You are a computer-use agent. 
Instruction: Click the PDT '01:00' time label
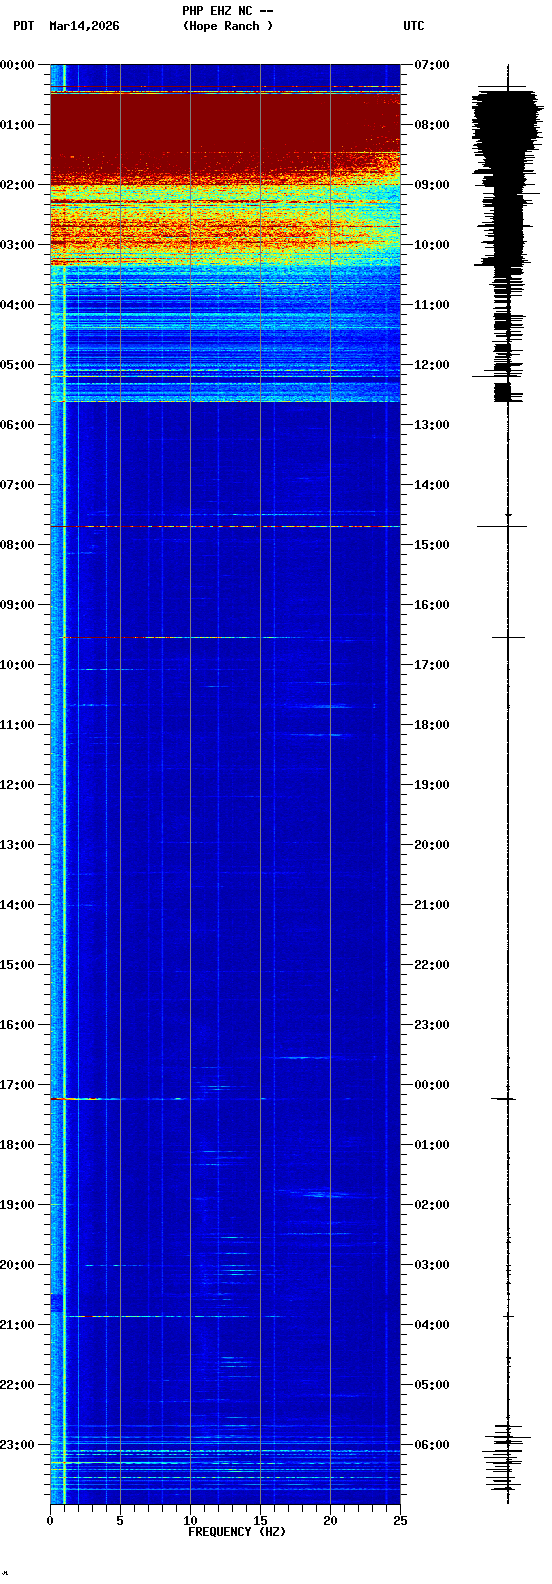click(17, 125)
